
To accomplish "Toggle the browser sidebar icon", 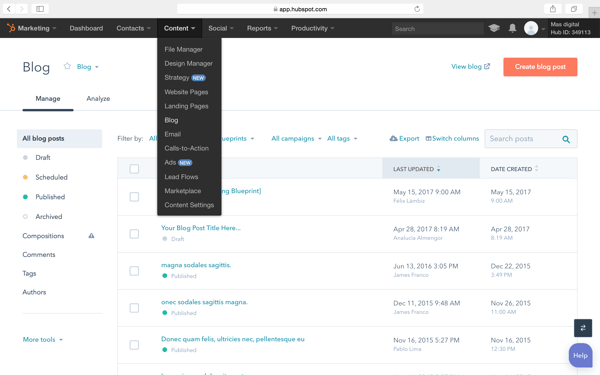I will tap(40, 8).
